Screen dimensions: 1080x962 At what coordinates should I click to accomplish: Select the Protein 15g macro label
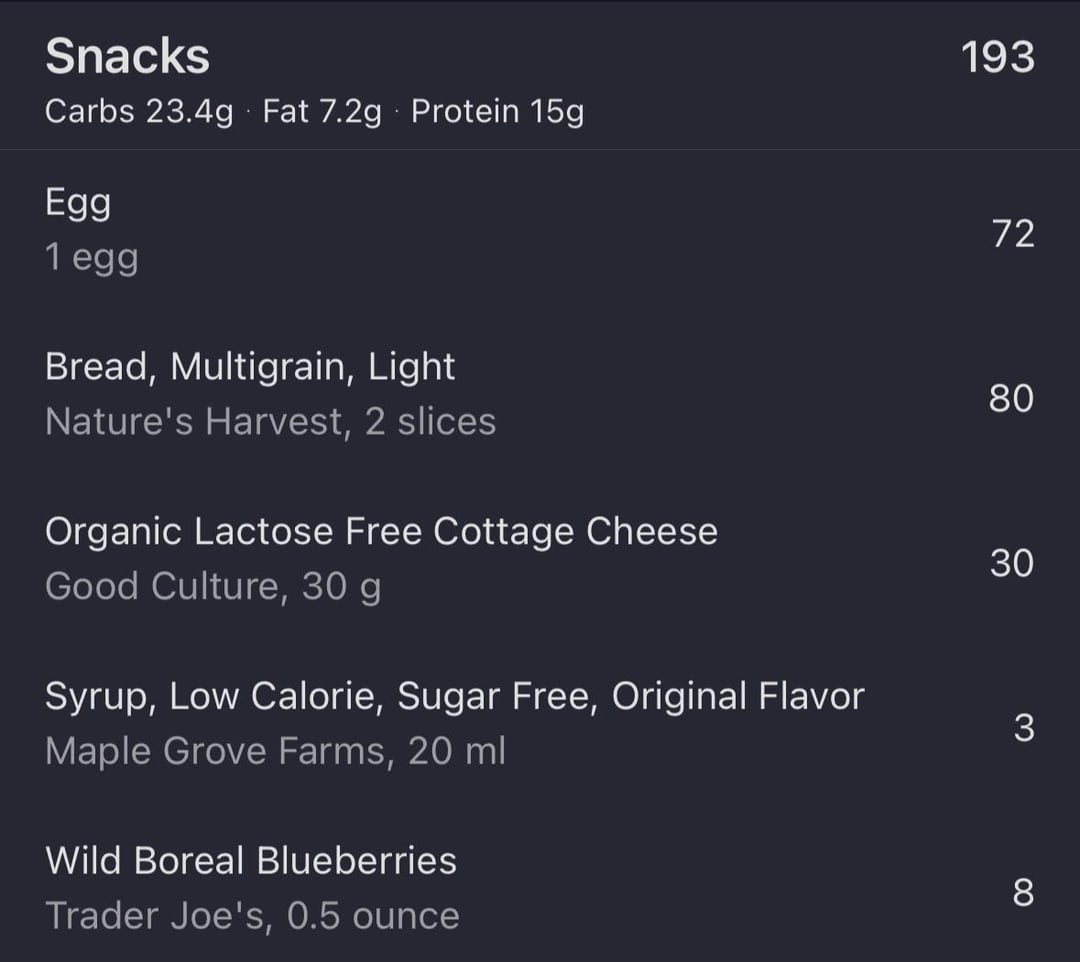pyautogui.click(x=497, y=112)
